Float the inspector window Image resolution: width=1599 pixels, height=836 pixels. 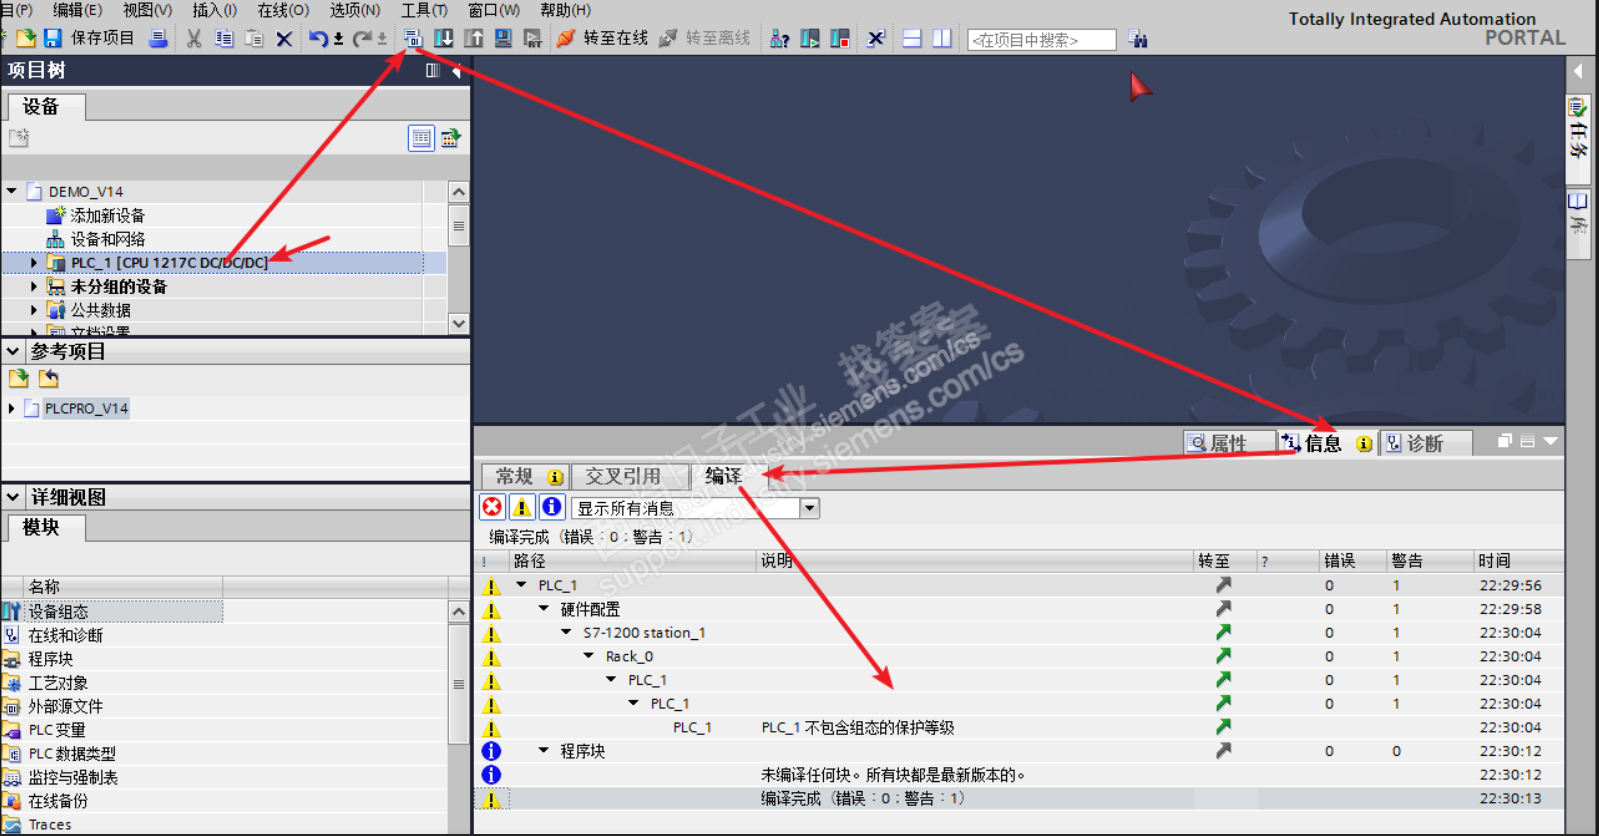coord(1504,441)
